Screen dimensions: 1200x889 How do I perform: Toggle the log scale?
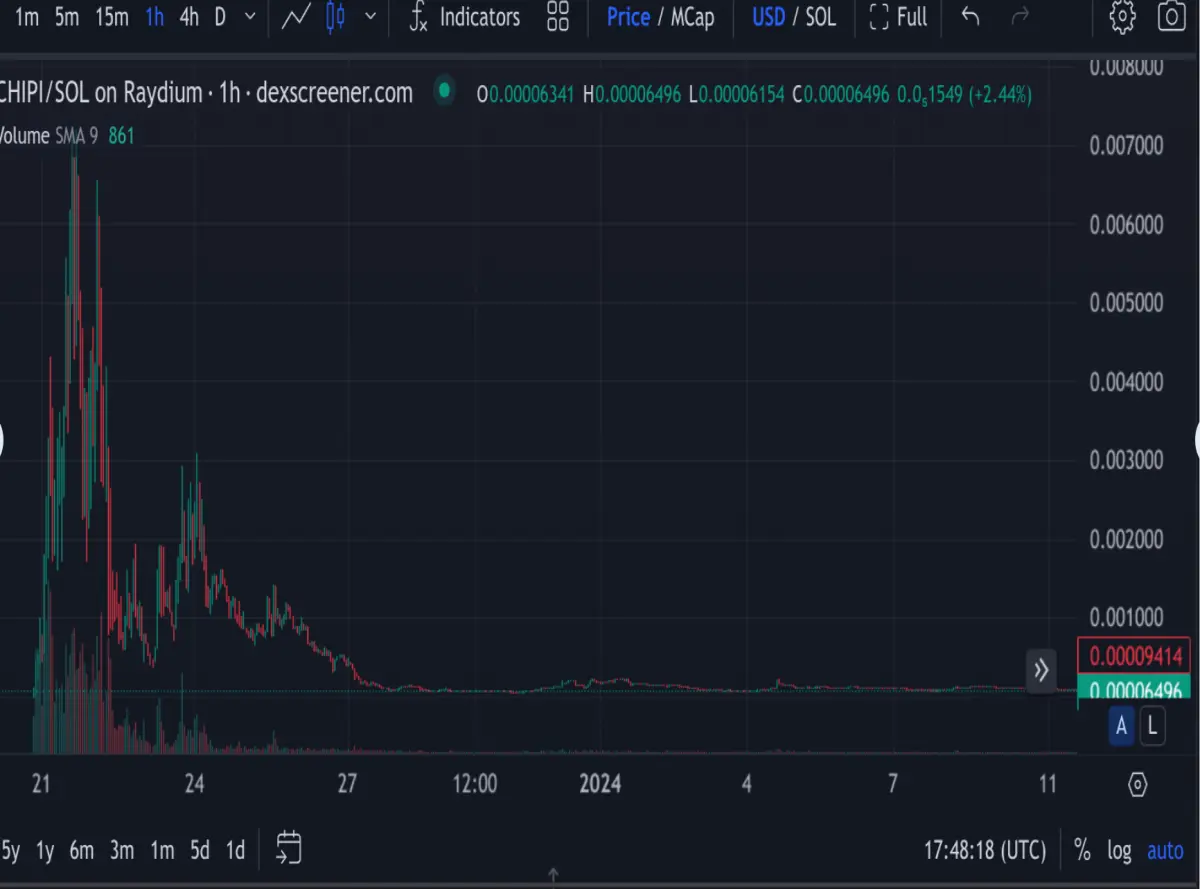click(1119, 851)
